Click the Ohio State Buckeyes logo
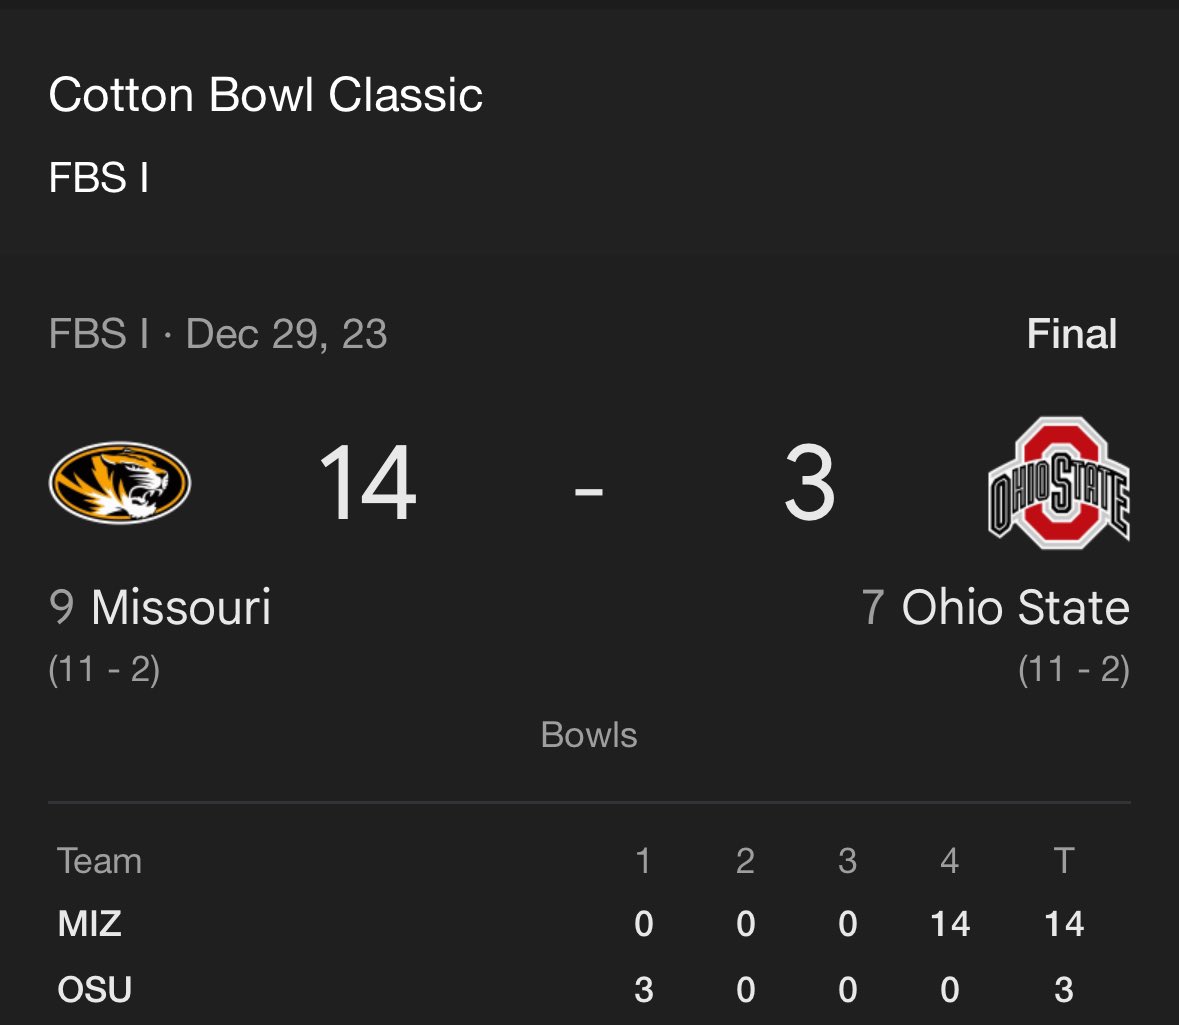Image resolution: width=1179 pixels, height=1025 pixels. pos(1059,483)
